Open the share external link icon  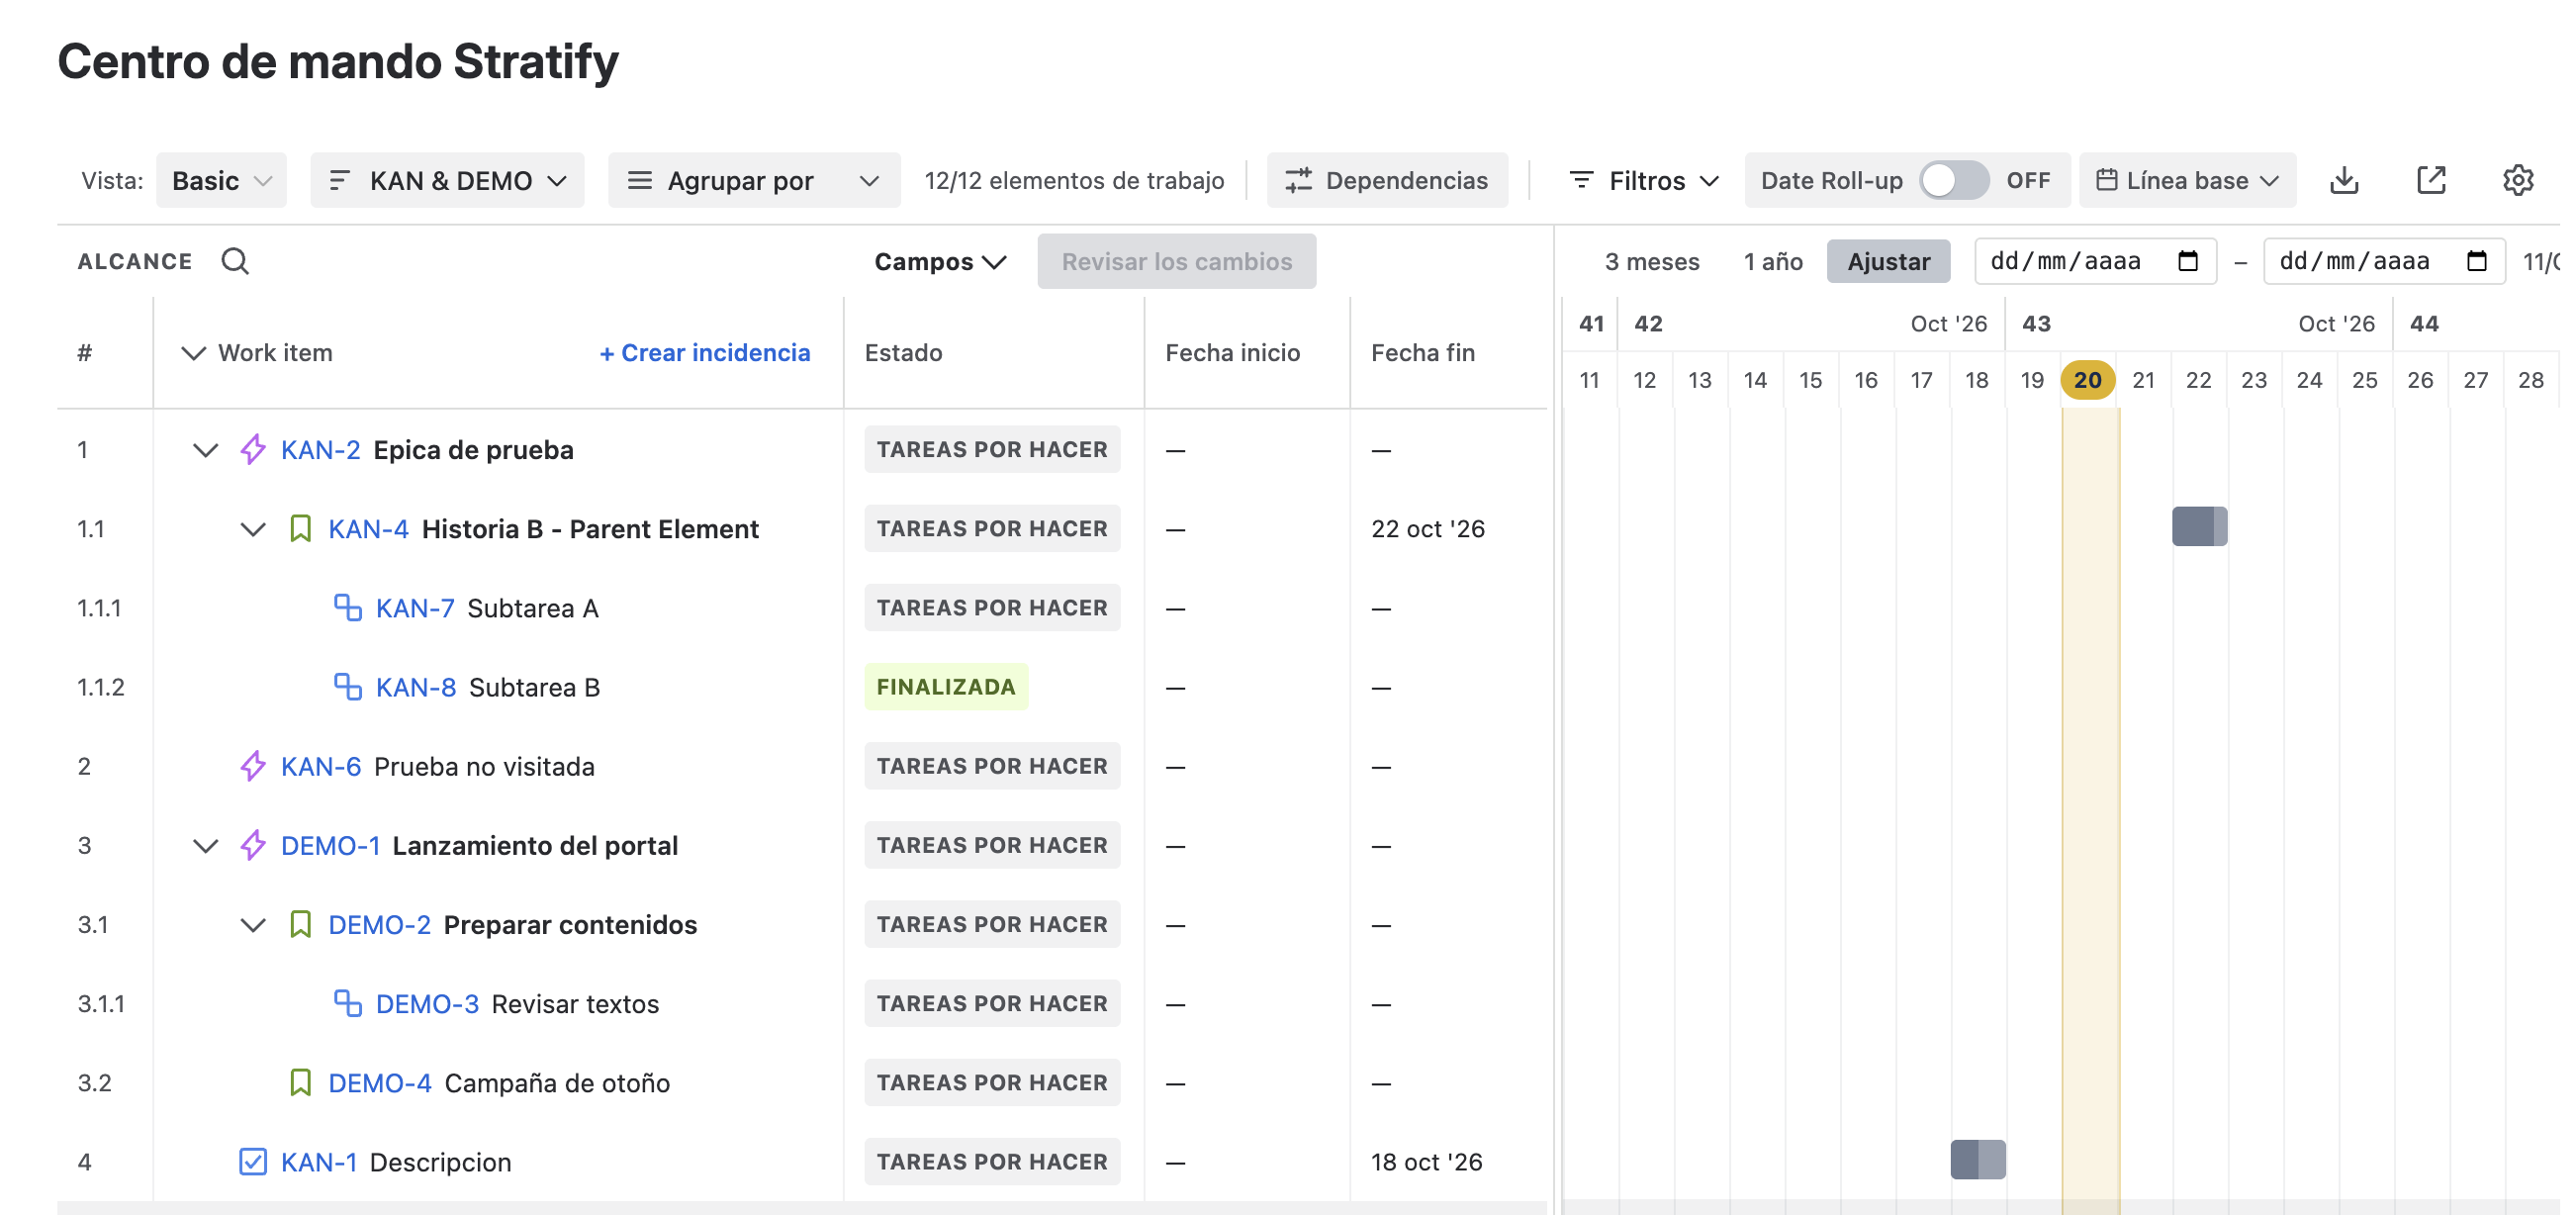[2431, 180]
